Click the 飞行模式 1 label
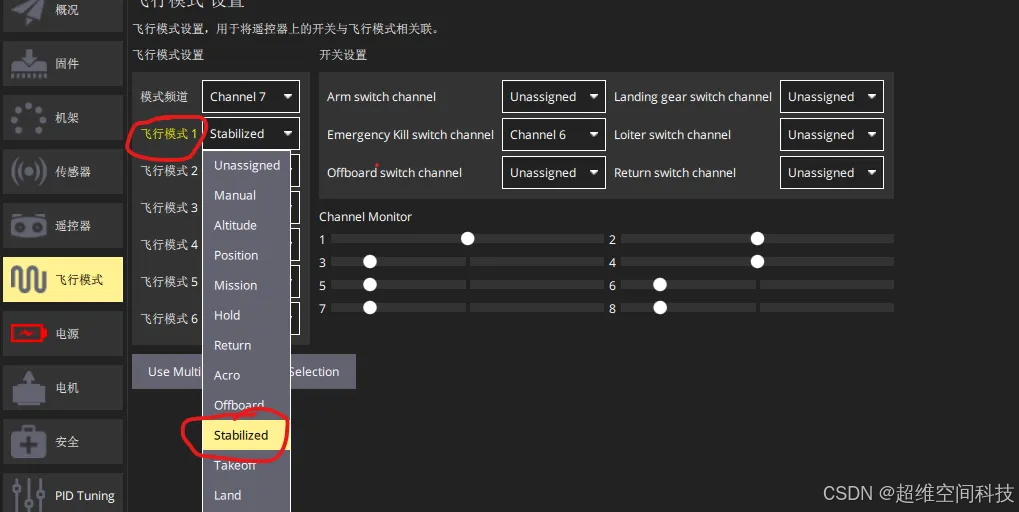 coord(168,133)
